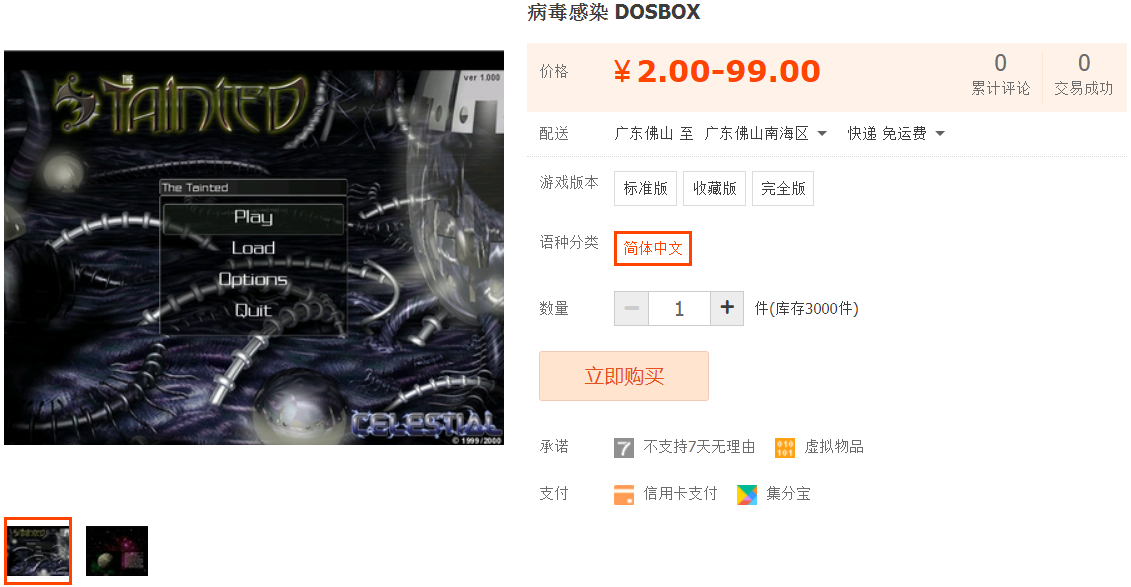The width and height of the screenshot is (1131, 587).
Task: Open the 快递 免运费 shipping dropdown
Action: 896,133
